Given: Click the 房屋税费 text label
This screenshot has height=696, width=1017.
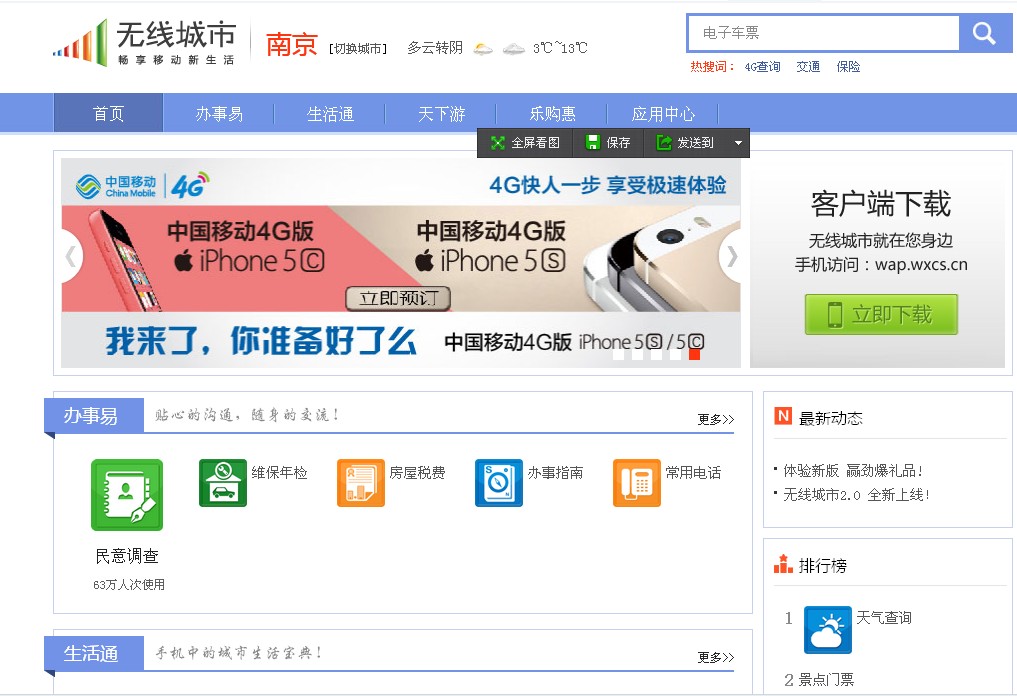Looking at the screenshot, I should [417, 472].
